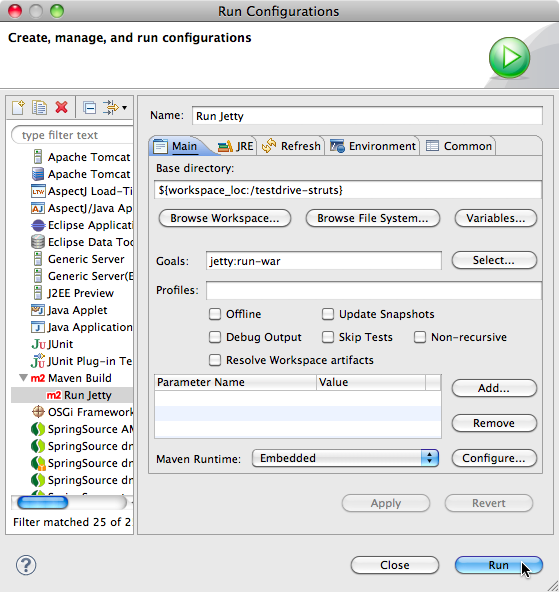Click the Base directory text field
This screenshot has height=592, width=559.
348,190
